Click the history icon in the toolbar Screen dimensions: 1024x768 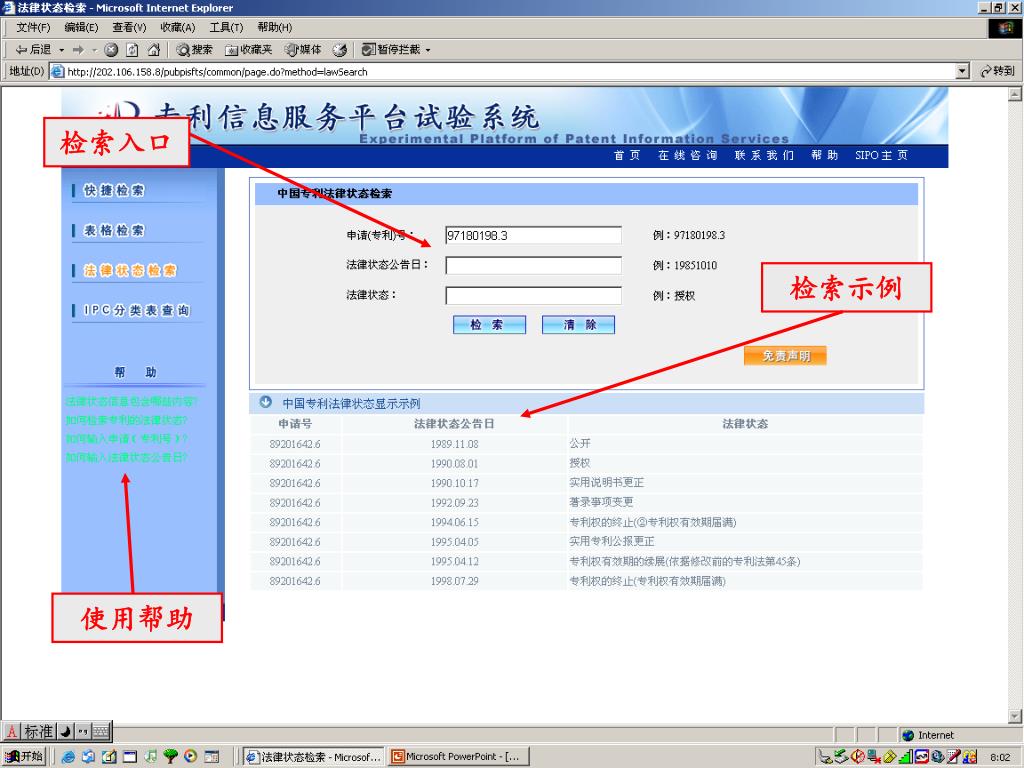click(340, 50)
